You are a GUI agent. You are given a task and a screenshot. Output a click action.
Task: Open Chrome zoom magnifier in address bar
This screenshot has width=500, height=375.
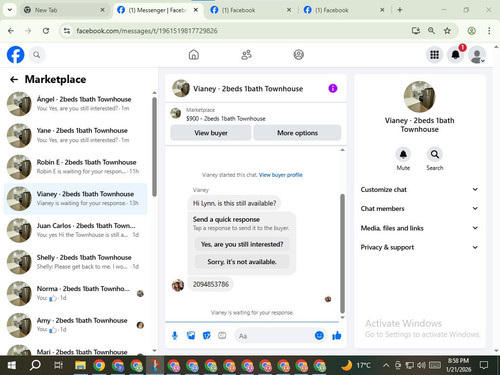[x=431, y=31]
